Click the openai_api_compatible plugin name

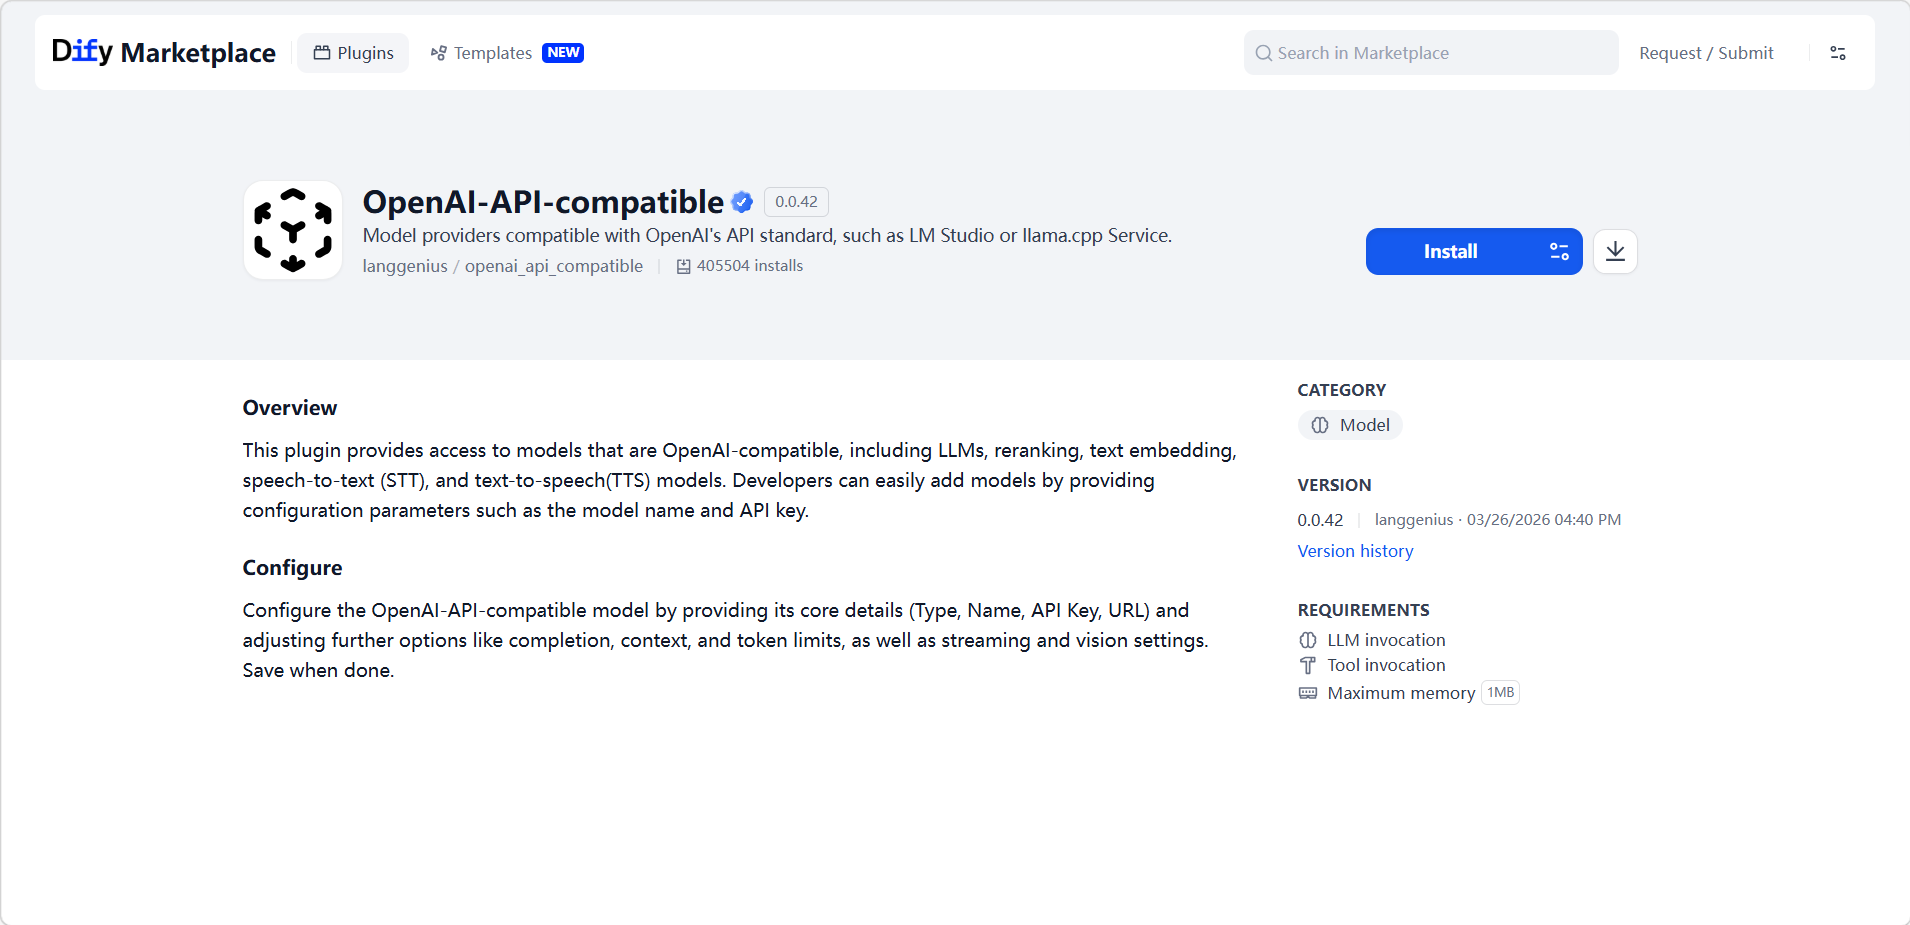point(554,266)
